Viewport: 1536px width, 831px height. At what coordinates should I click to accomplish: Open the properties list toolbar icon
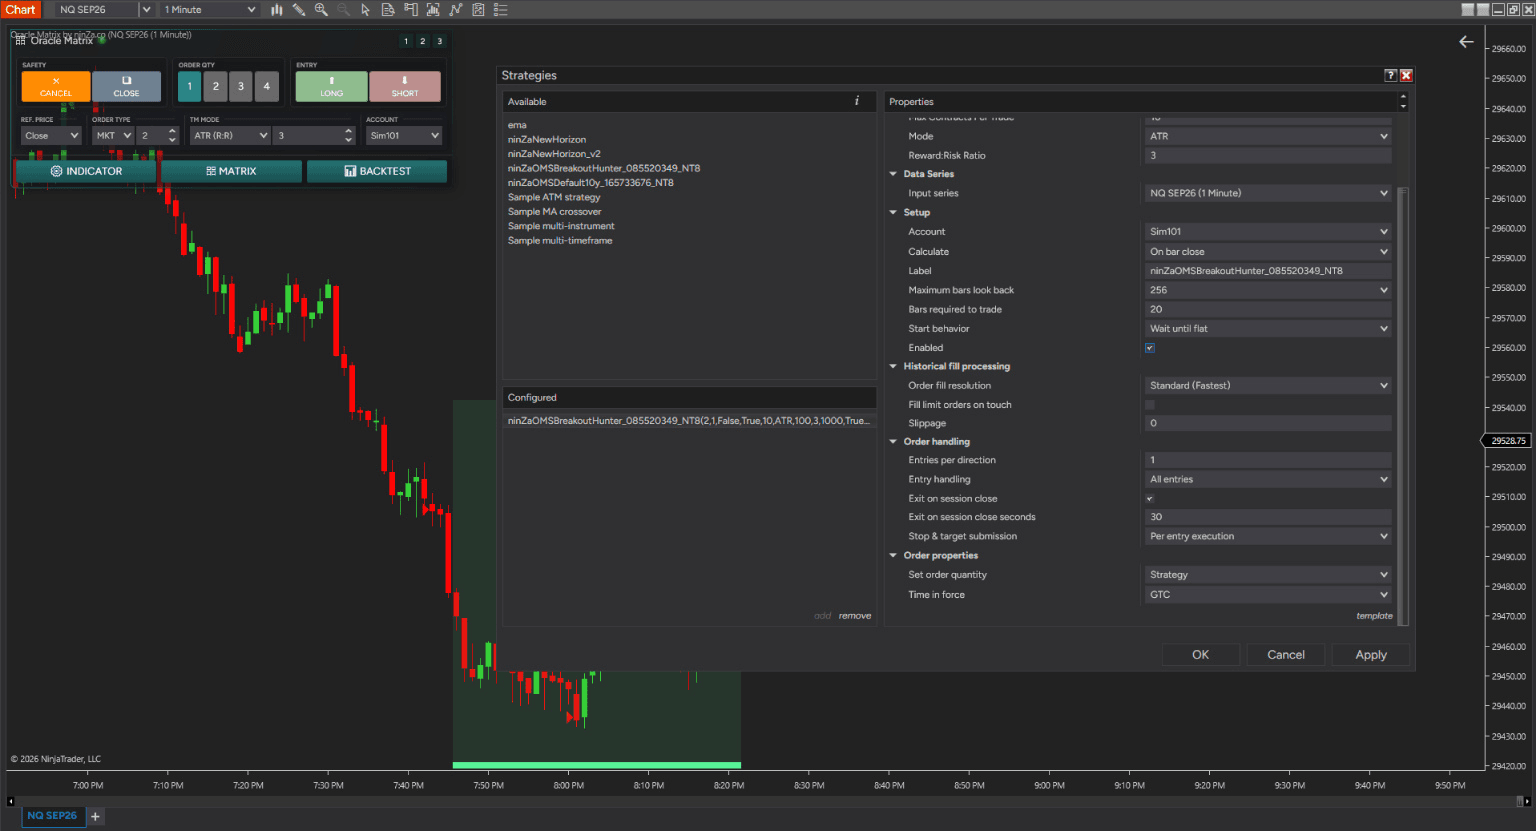pos(501,10)
